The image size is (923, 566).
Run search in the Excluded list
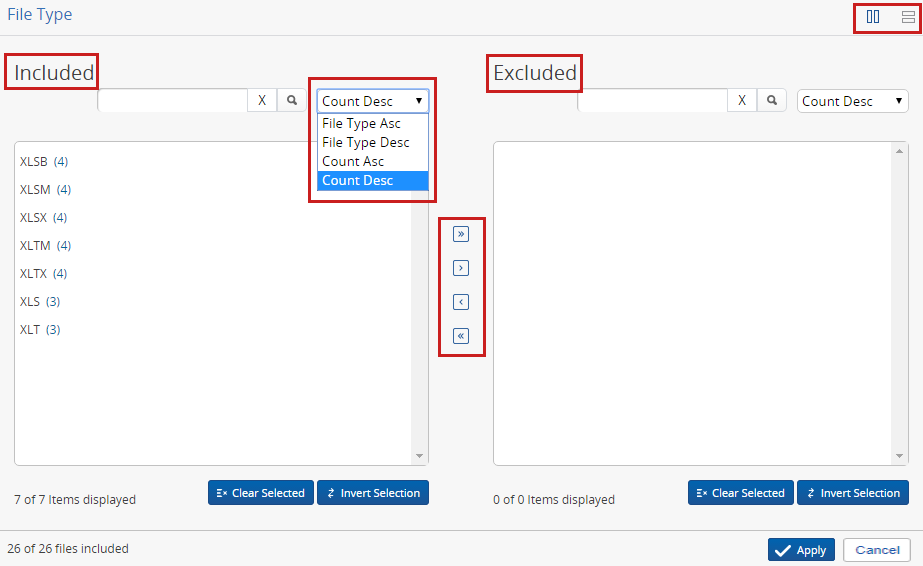tap(772, 101)
